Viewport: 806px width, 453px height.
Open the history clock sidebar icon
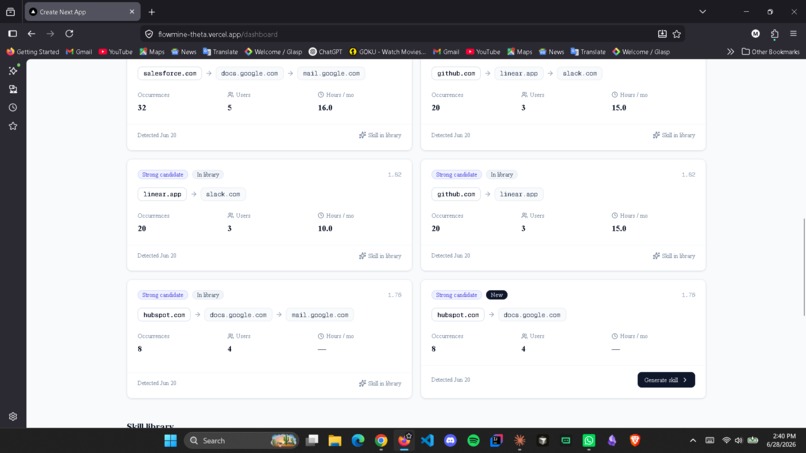click(13, 107)
